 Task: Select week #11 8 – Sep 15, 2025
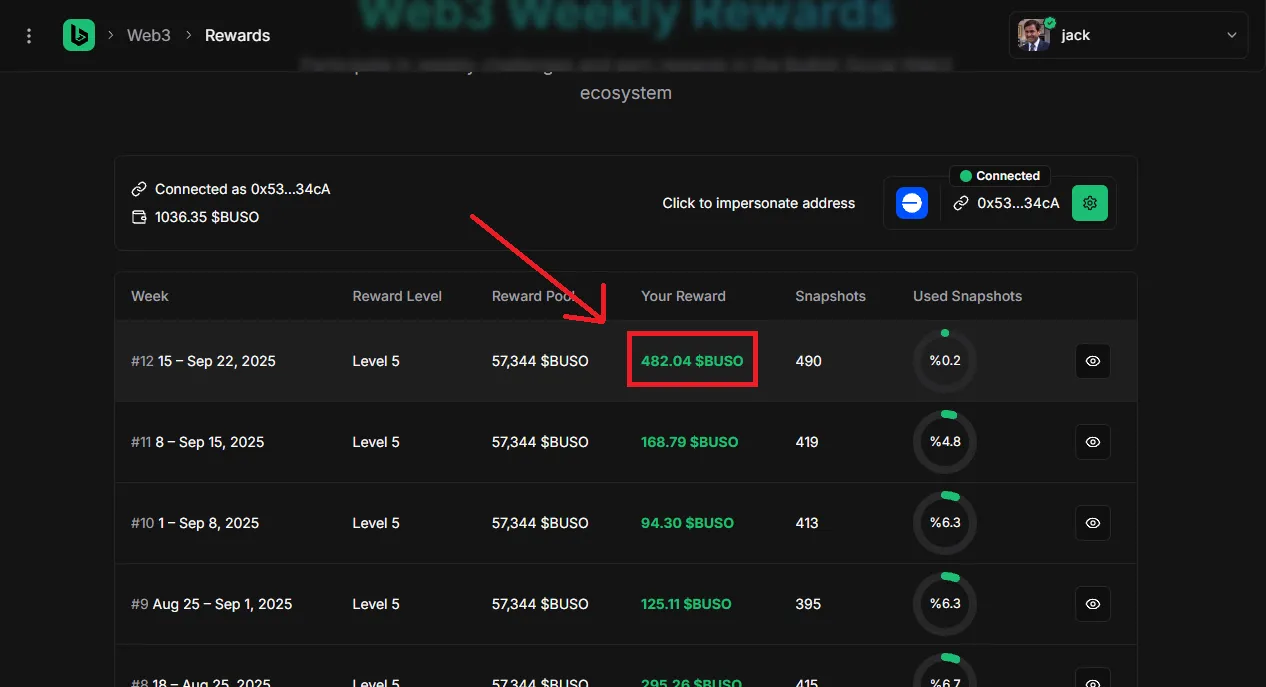tap(198, 442)
